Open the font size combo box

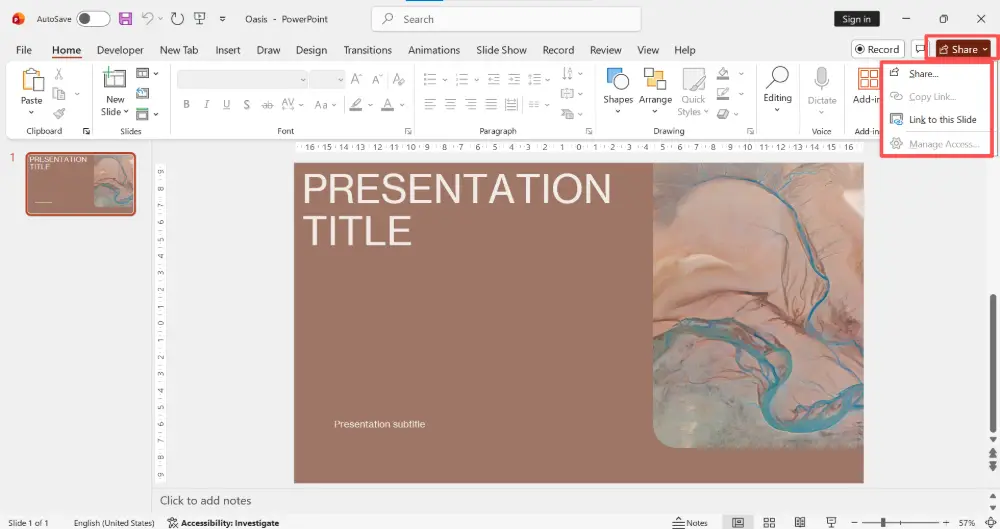327,79
